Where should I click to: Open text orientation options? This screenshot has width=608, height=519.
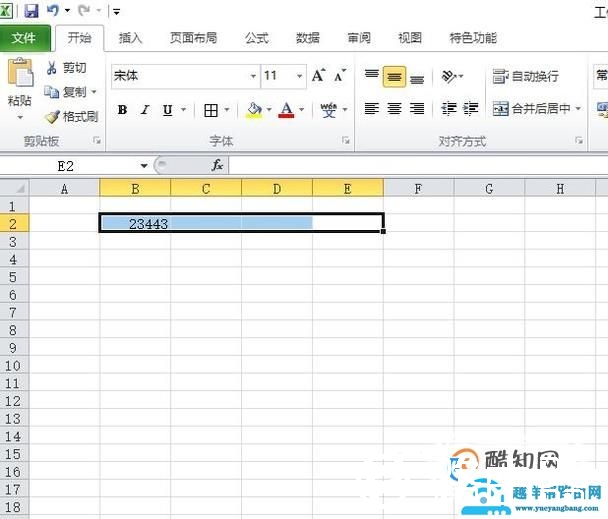(x=452, y=76)
